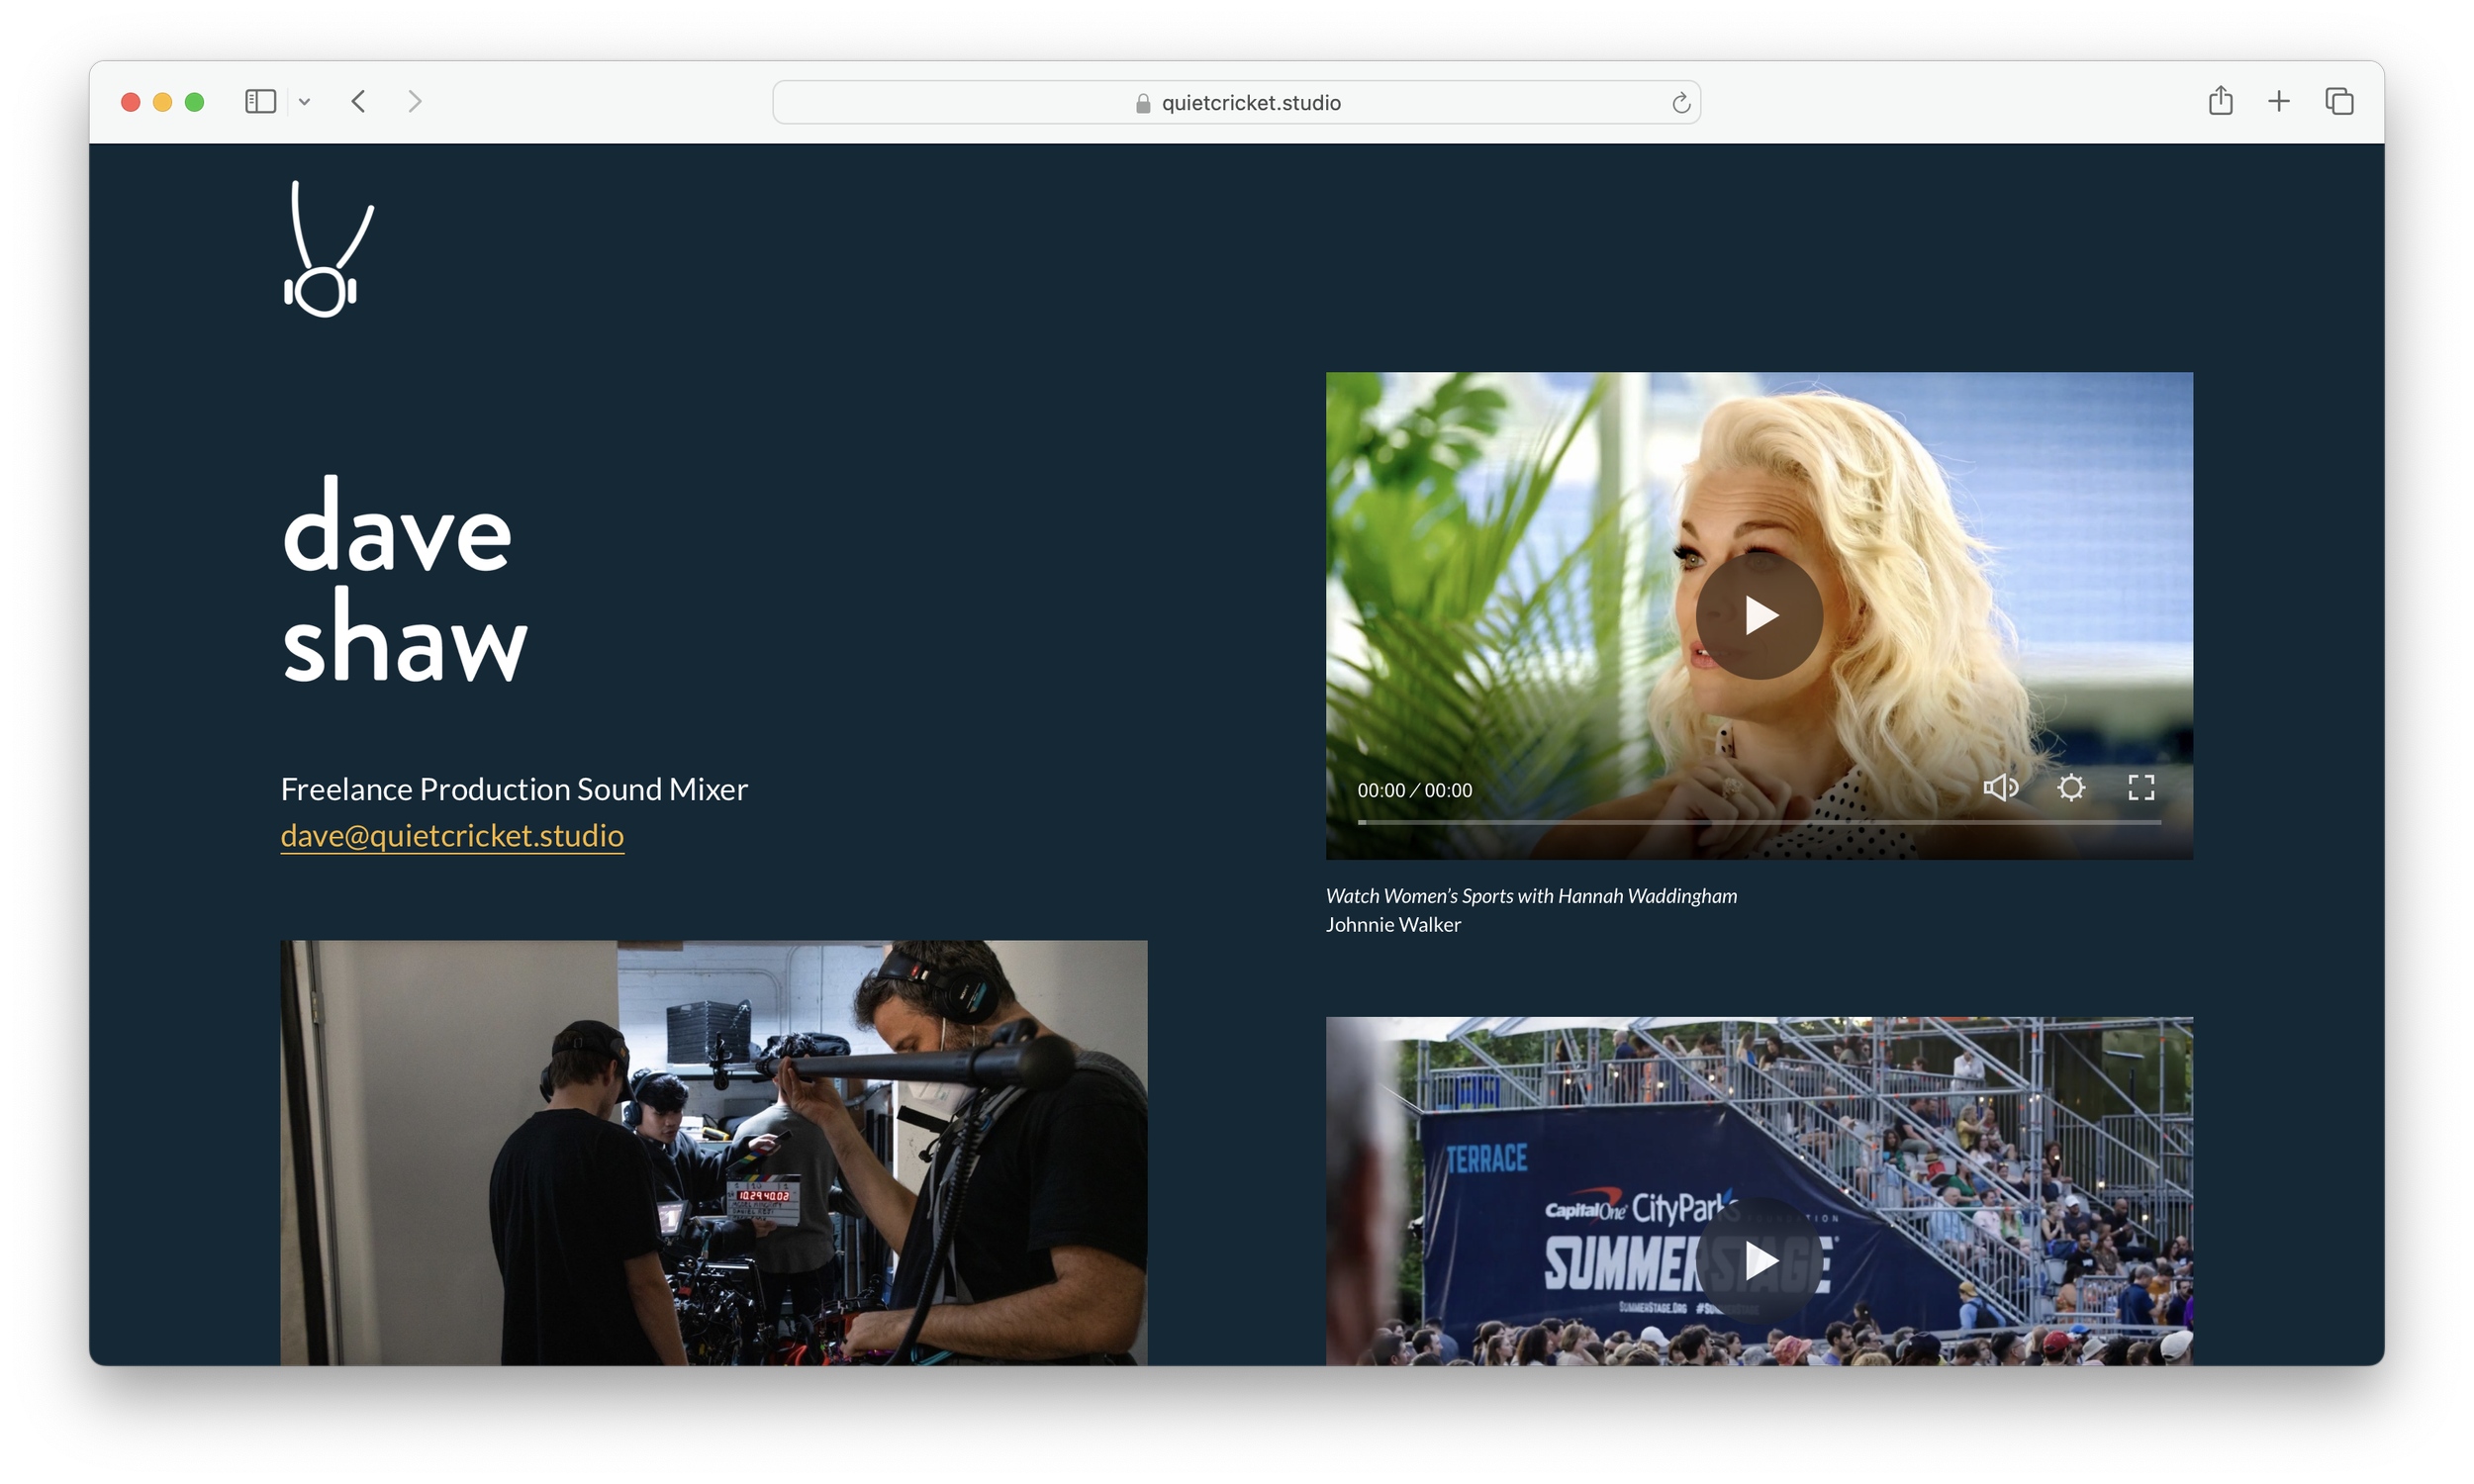Click the Johnnie Walker video caption

click(1393, 924)
